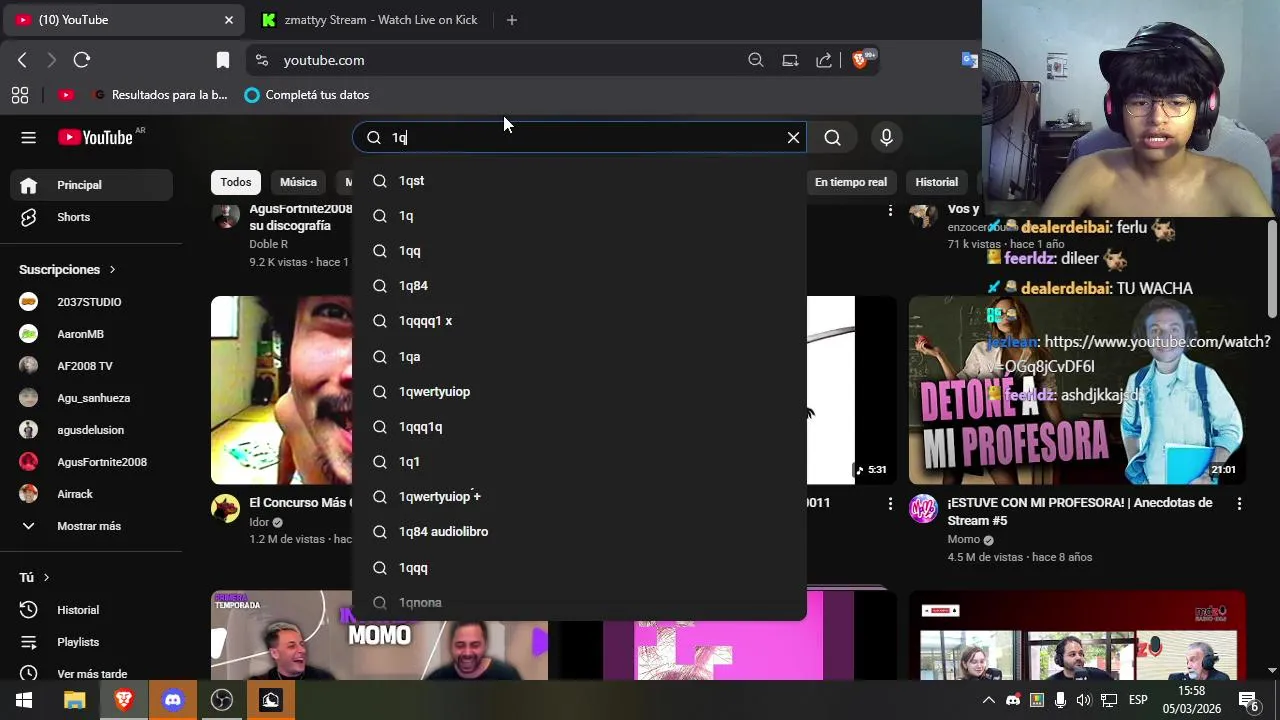The height and width of the screenshot is (720, 1280).
Task: Close the YouTube tab
Action: coord(228,20)
